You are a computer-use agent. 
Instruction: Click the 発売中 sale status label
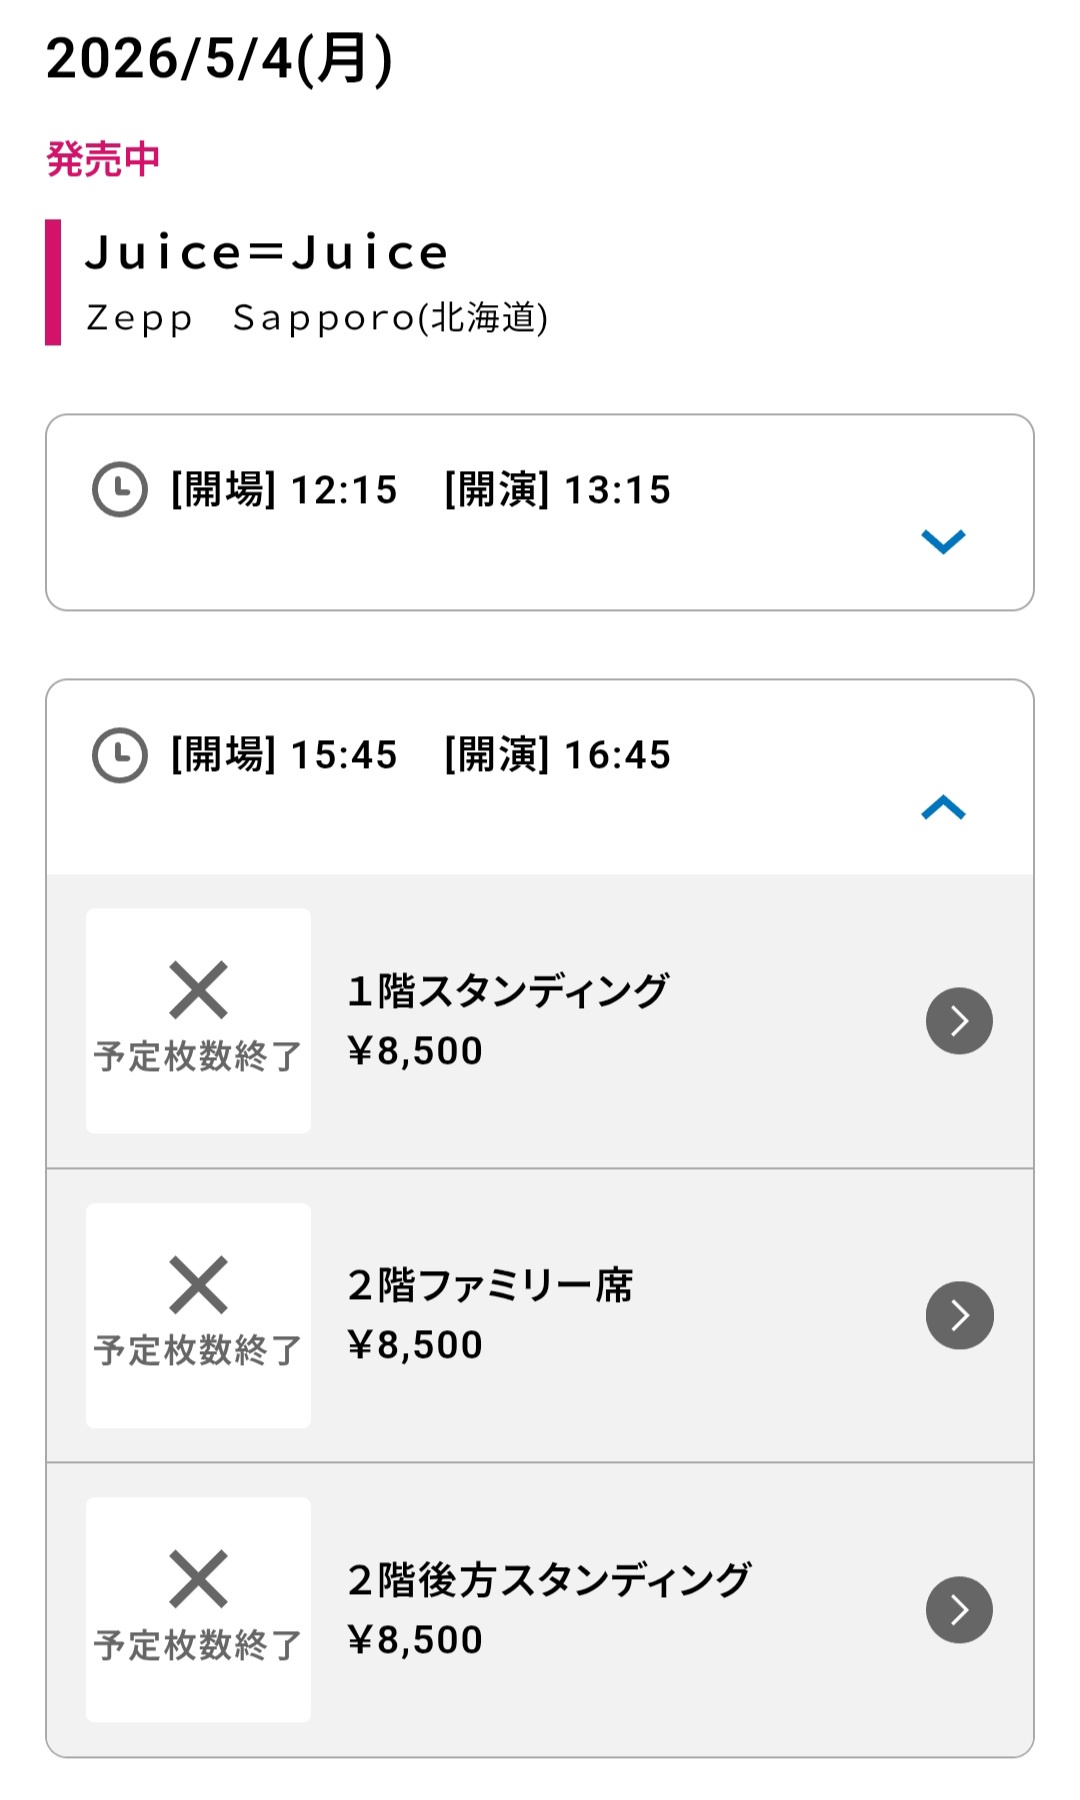point(103,159)
